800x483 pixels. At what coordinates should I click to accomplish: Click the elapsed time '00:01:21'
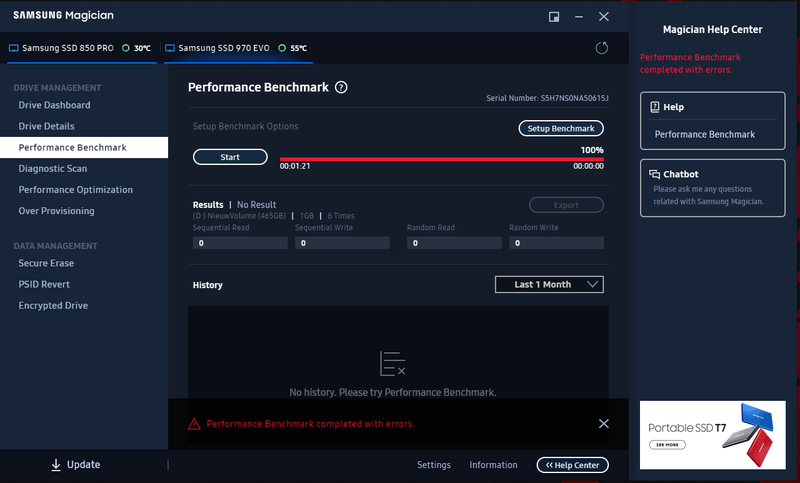(295, 166)
